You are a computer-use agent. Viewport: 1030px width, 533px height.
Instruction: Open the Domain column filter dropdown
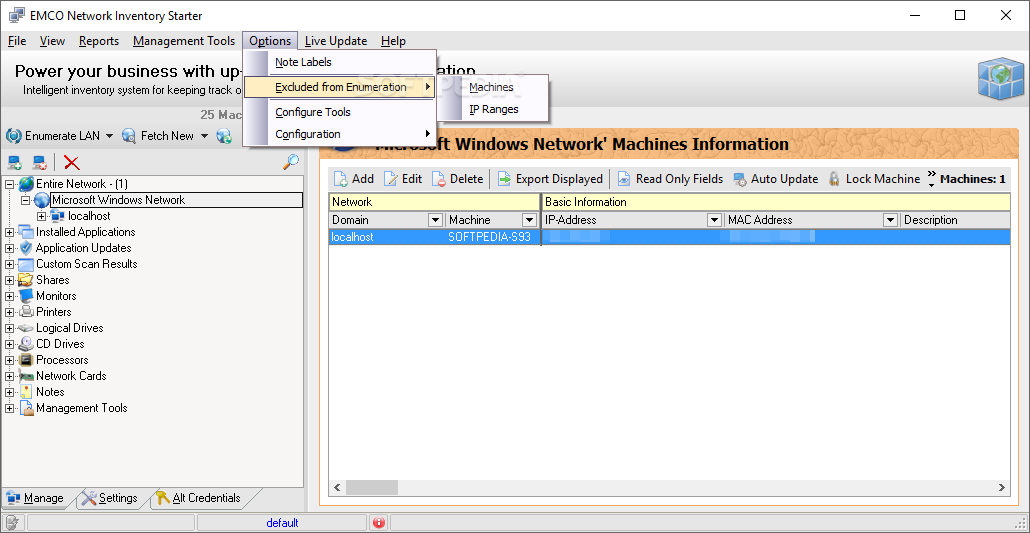pyautogui.click(x=435, y=220)
